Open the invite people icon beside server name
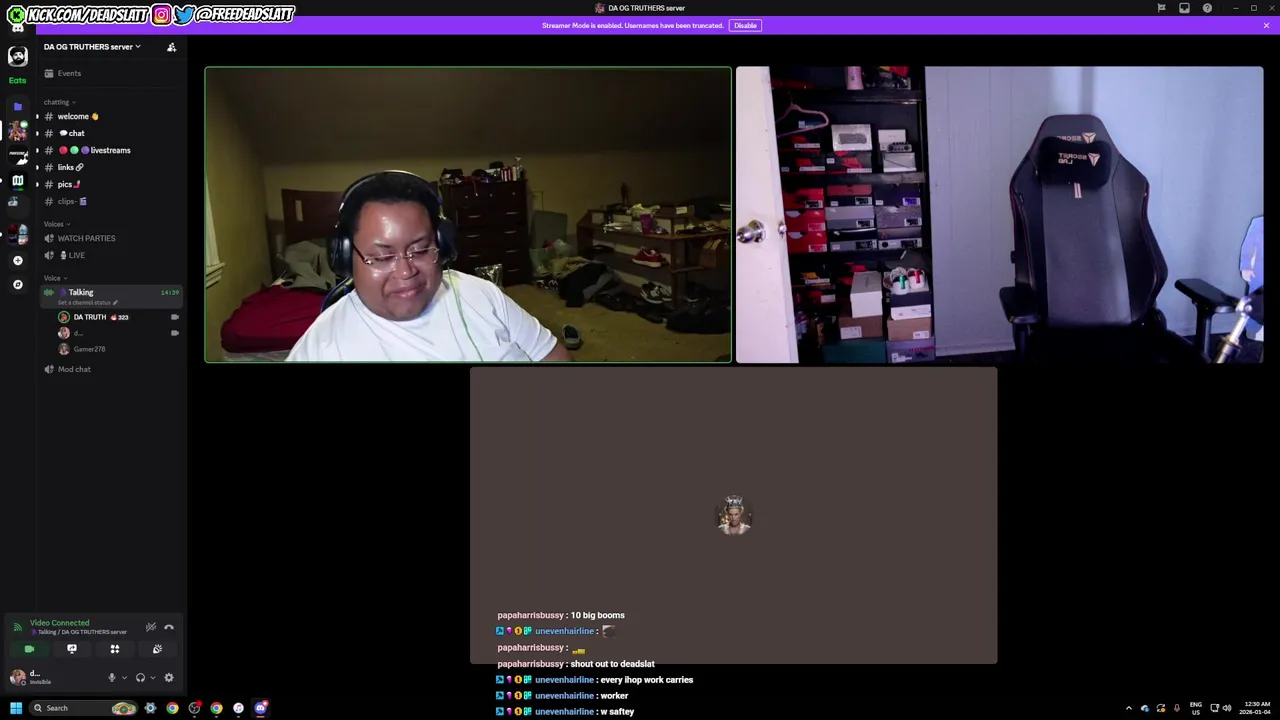1280x720 pixels. (171, 47)
